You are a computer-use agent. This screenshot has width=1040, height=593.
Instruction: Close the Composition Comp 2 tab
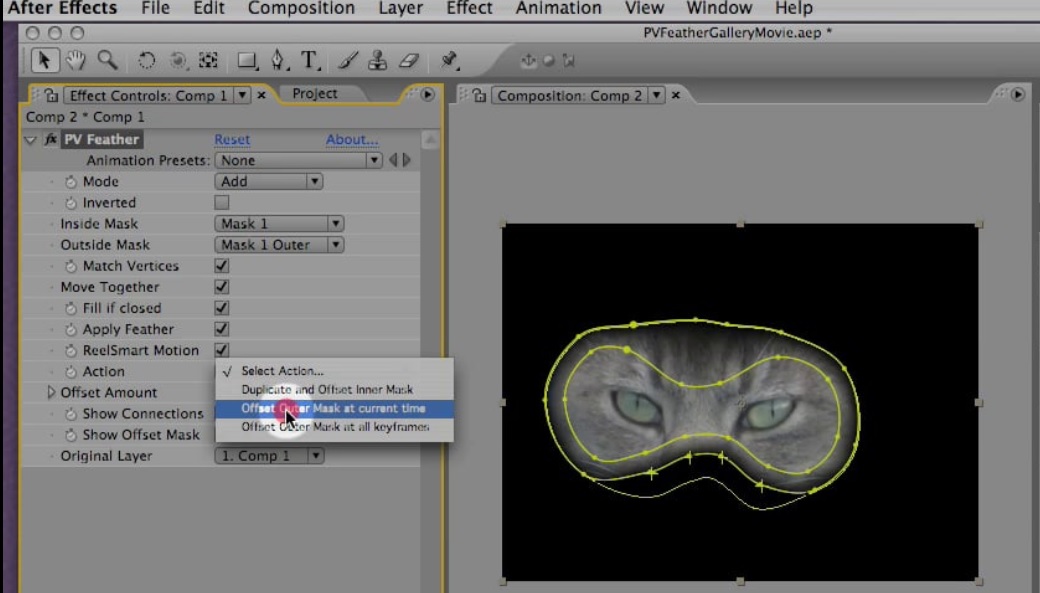click(x=675, y=95)
